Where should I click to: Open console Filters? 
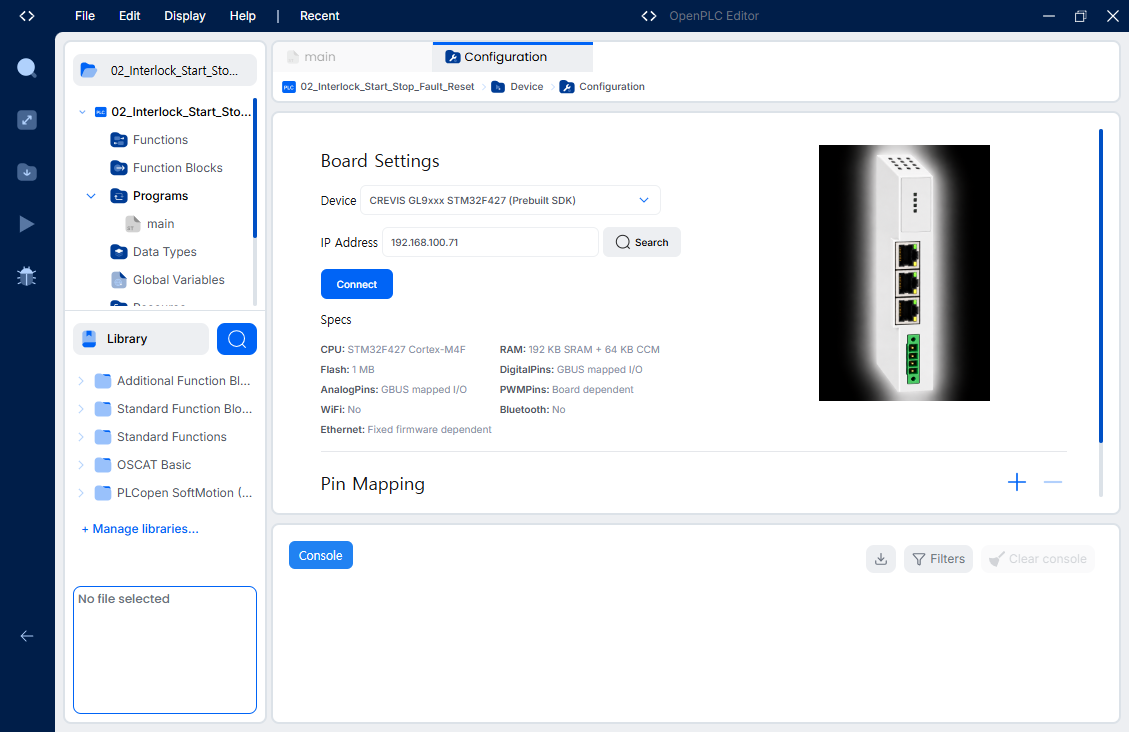(938, 559)
